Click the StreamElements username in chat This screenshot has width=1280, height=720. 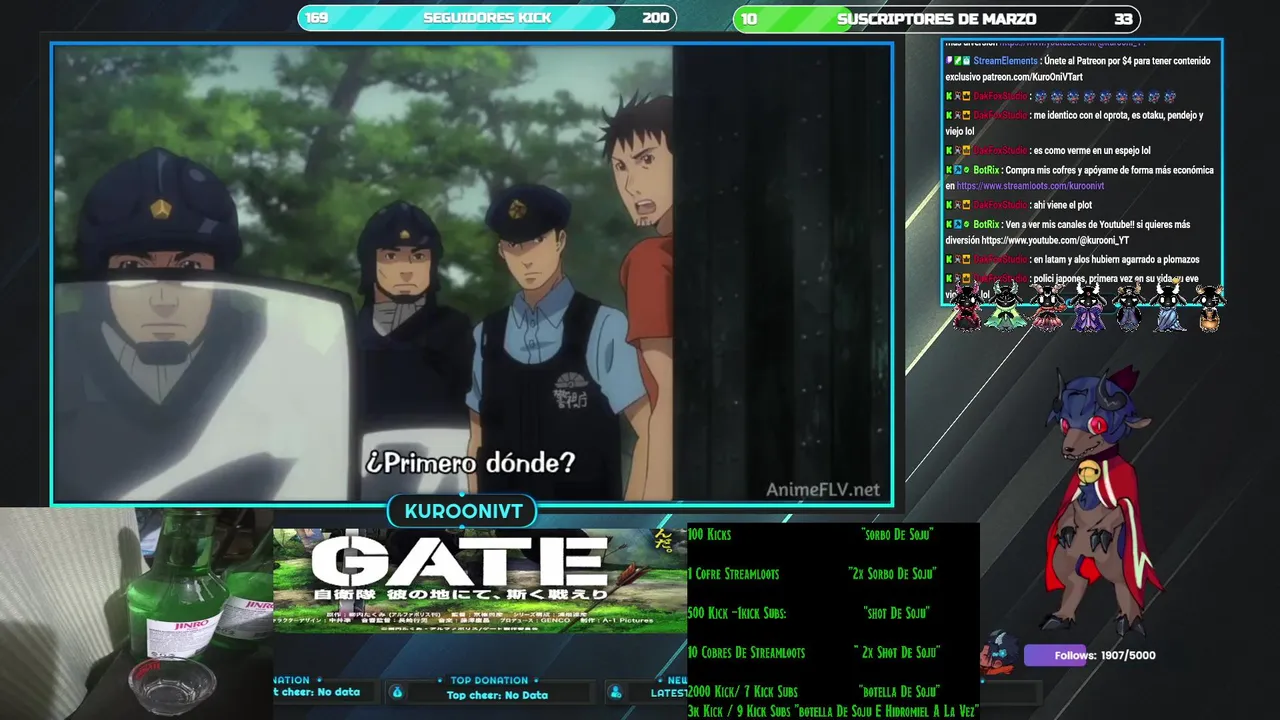1006,61
